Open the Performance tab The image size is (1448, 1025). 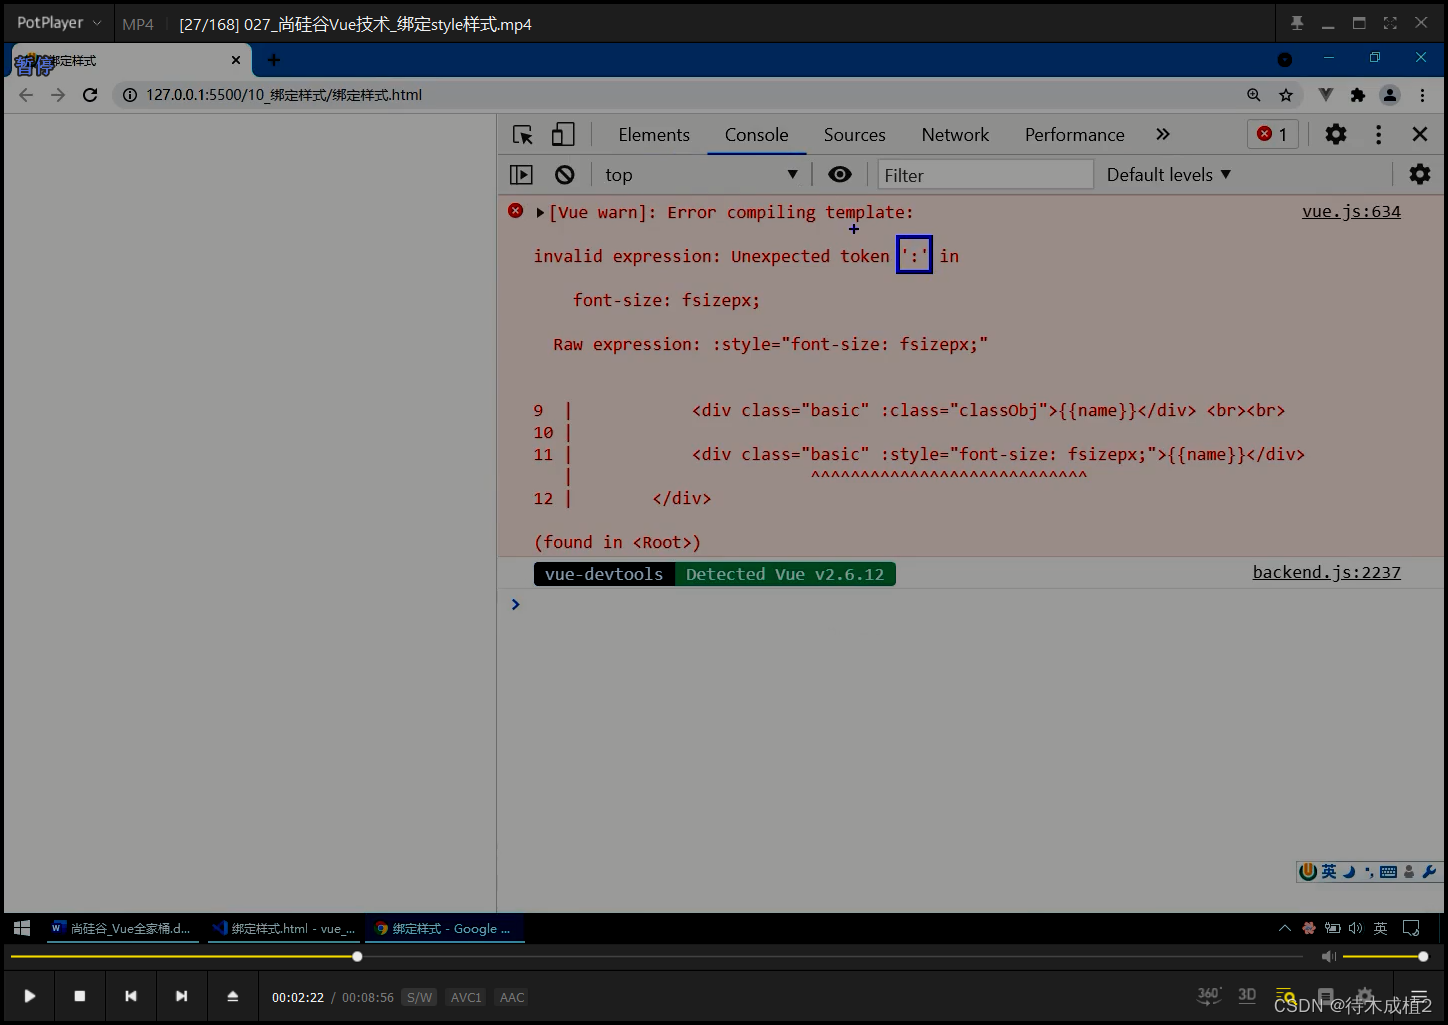[x=1075, y=135]
